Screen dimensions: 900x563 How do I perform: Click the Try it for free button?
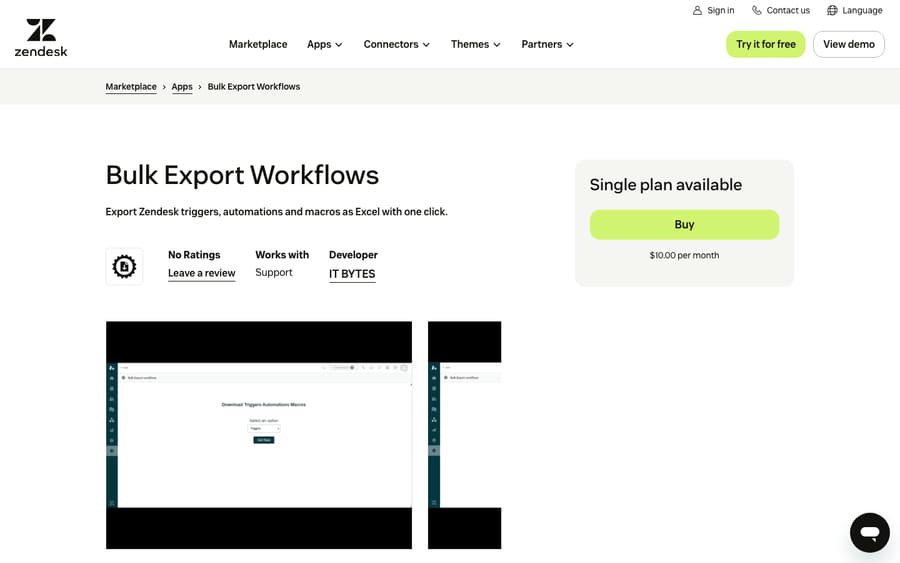(766, 44)
